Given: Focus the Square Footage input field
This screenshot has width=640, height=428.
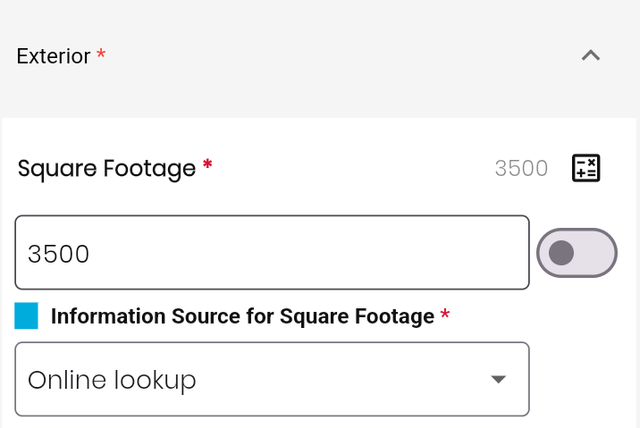Looking at the screenshot, I should coord(272,253).
